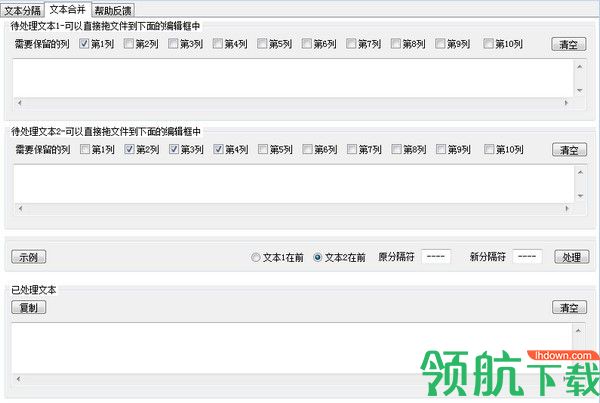
Task: Click down arrow of 待处理文本2 scrollbar
Action: [x=580, y=196]
